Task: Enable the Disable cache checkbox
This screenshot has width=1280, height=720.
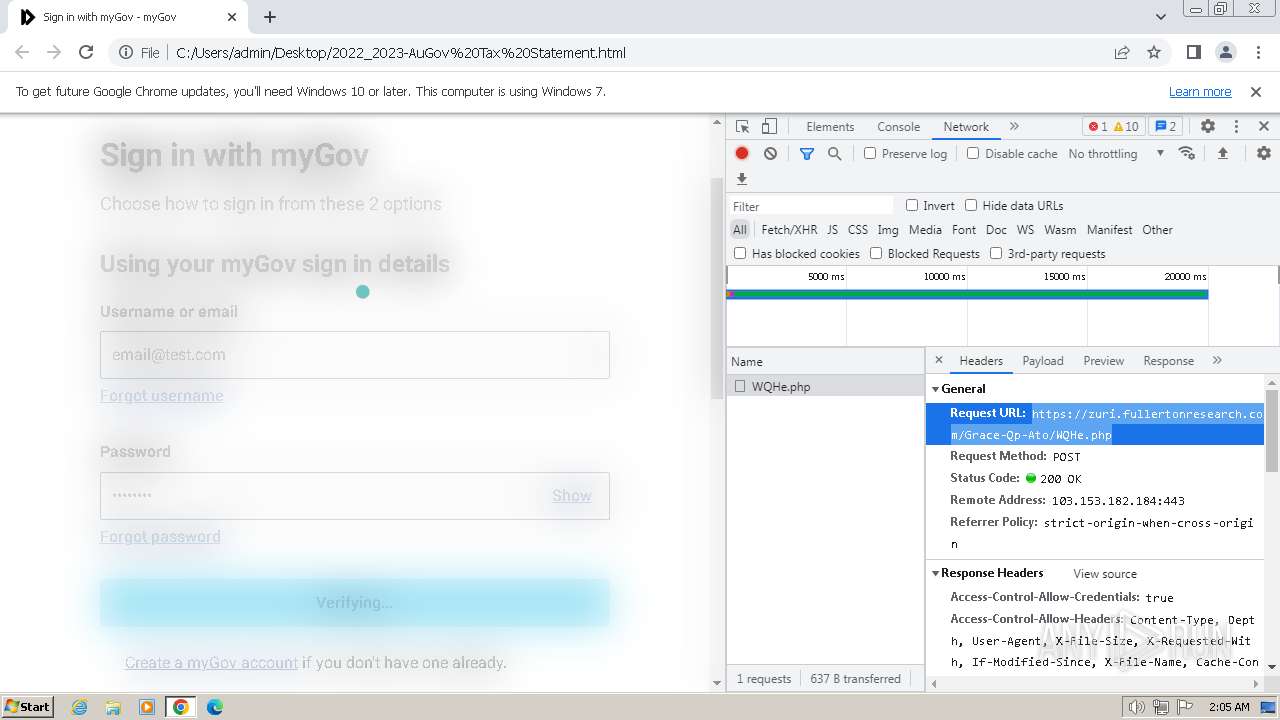Action: coord(973,153)
